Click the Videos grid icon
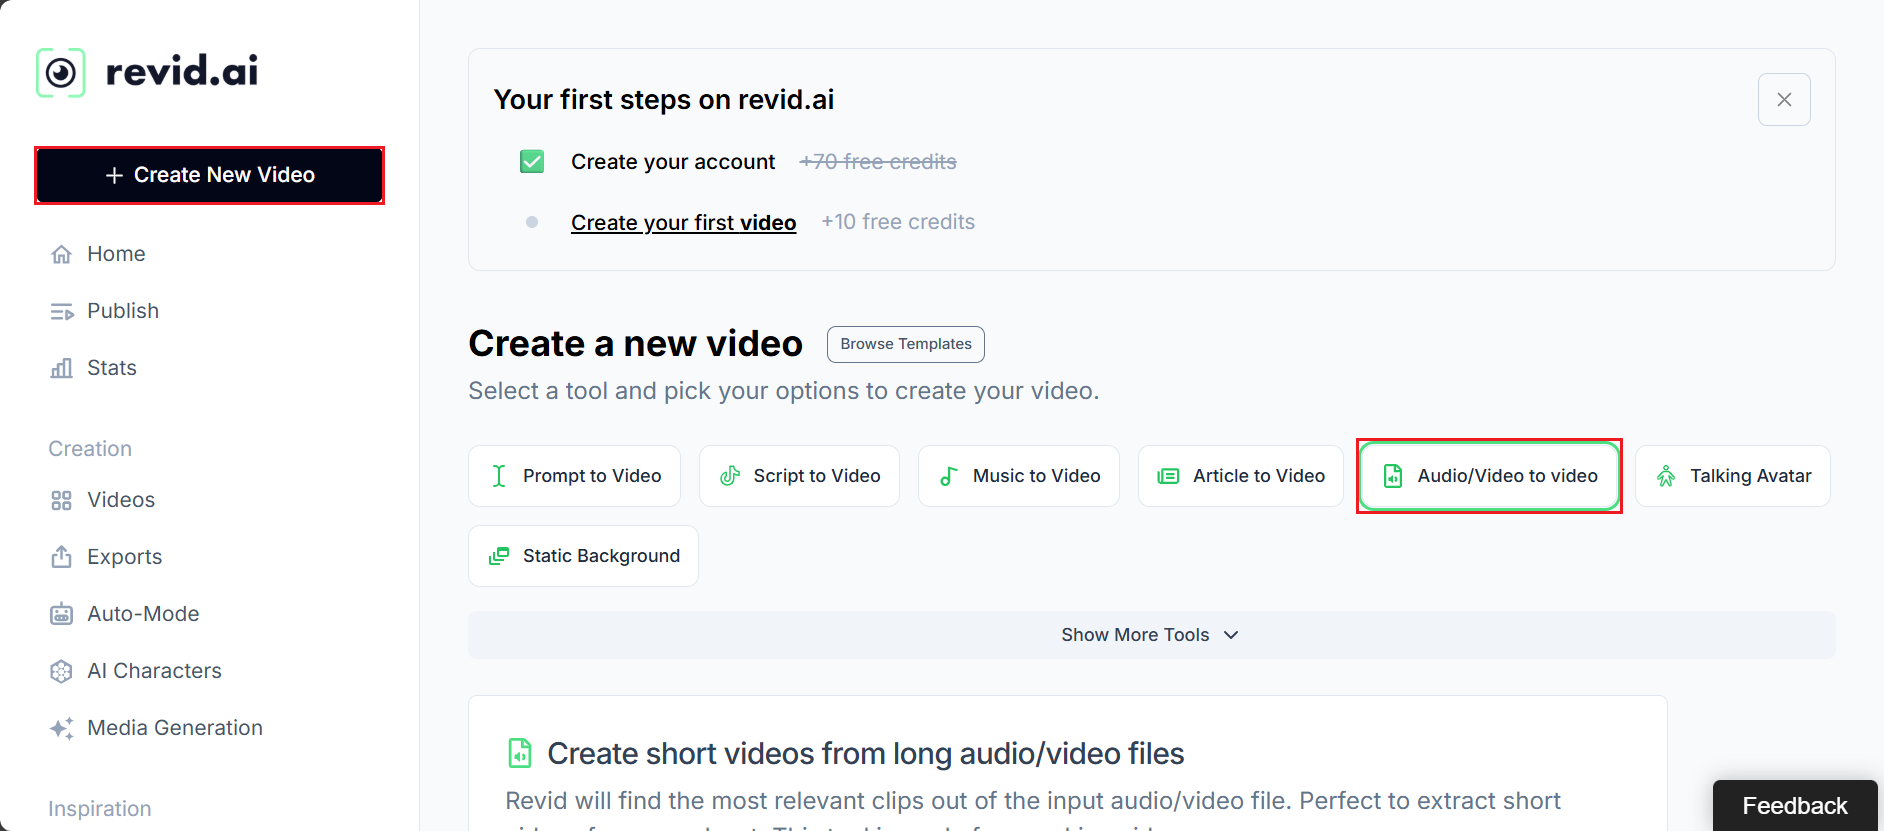The image size is (1884, 831). coord(61,500)
